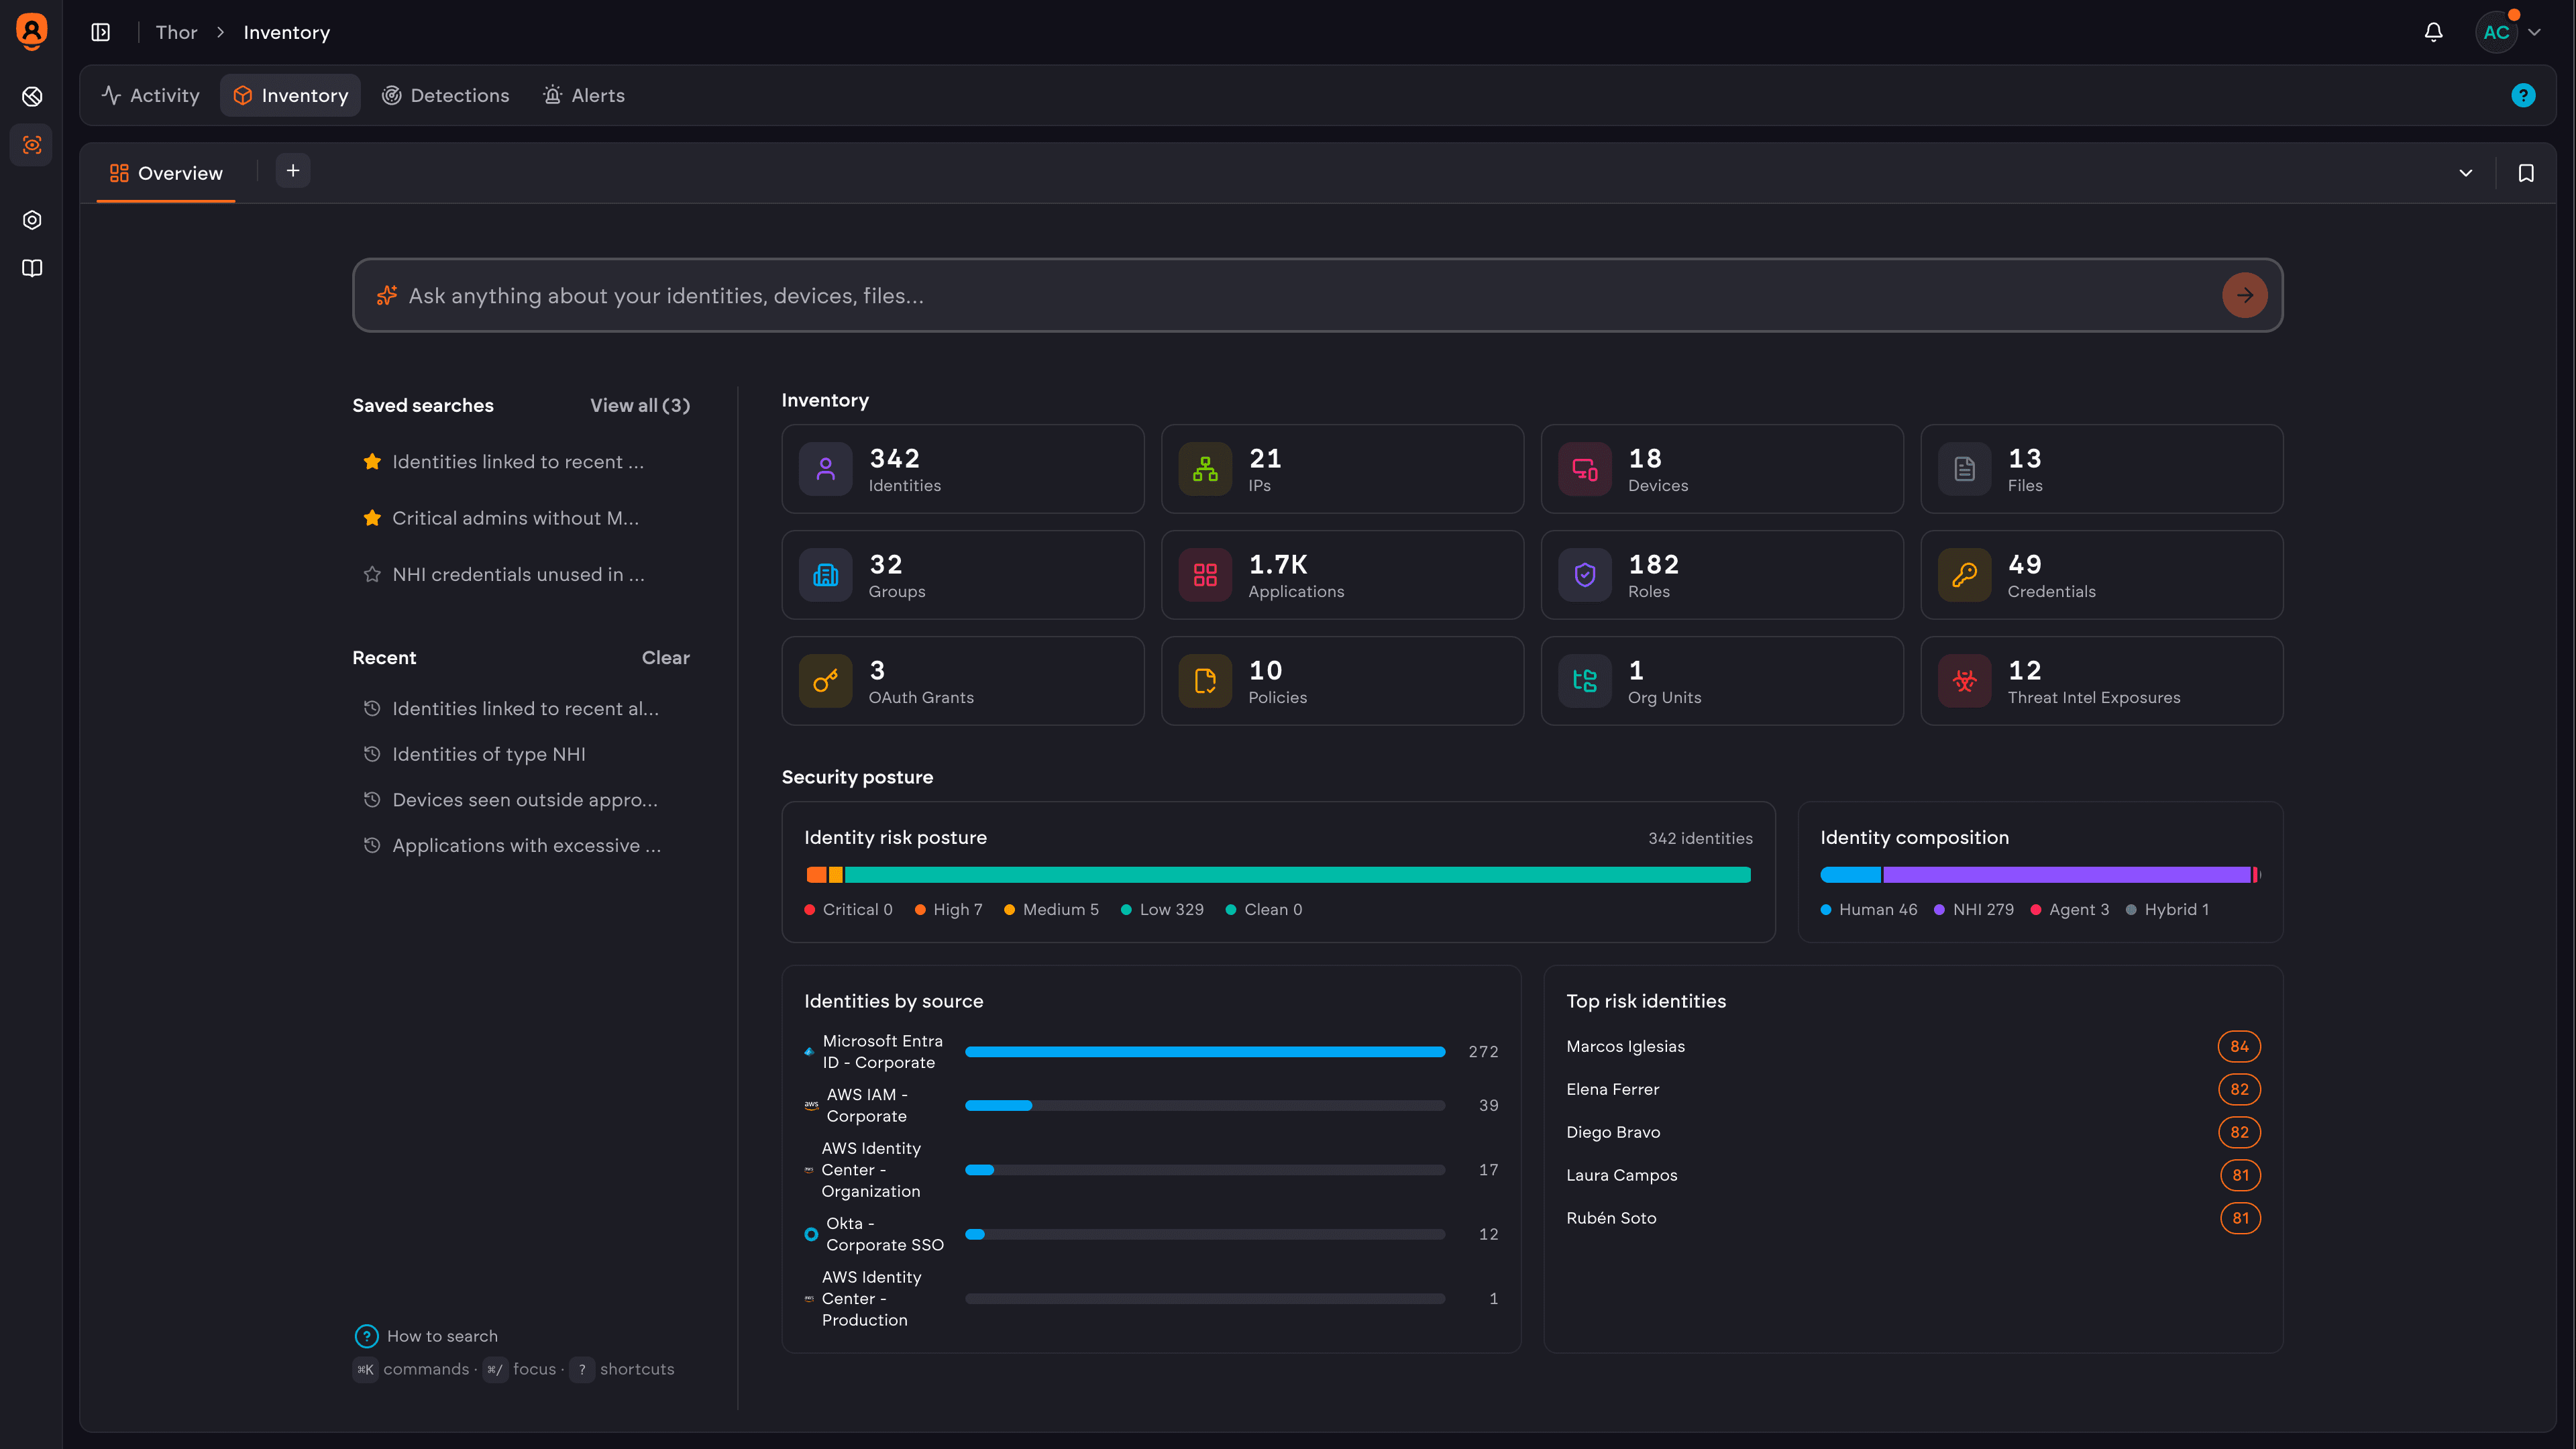2576x1449 pixels.
Task: Click the Credentials key icon
Action: click(1964, 575)
